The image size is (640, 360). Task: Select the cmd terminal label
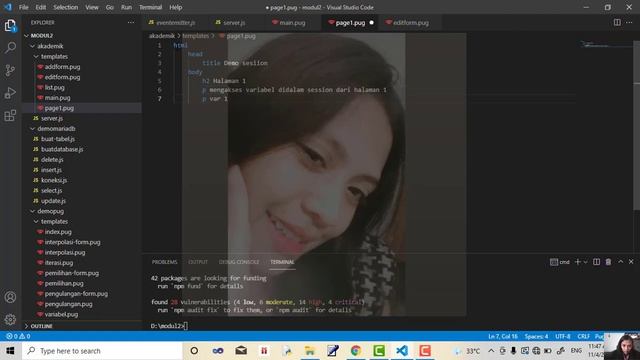[x=560, y=262]
